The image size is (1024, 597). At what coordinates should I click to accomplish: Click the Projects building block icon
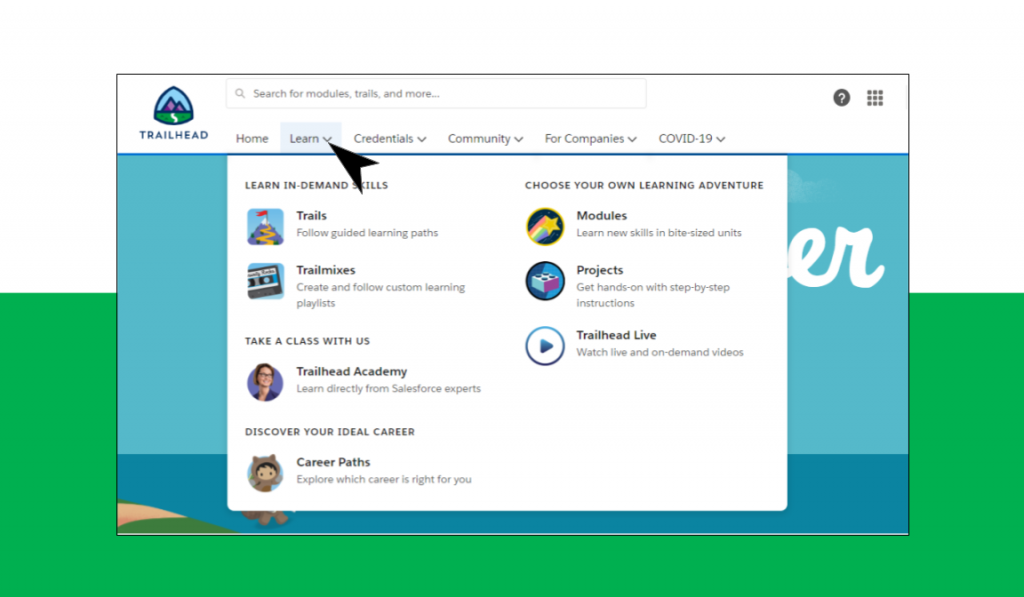point(545,281)
